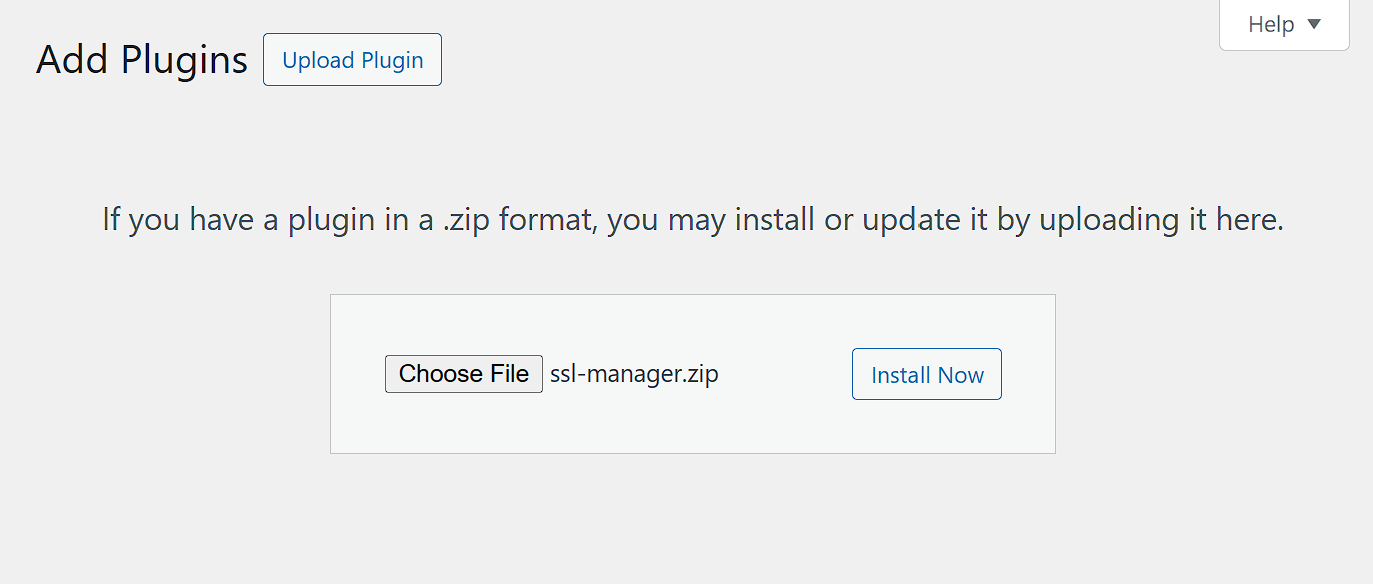Click the word "Add" in the heading
Viewport: 1373px width, 584px height.
73,60
